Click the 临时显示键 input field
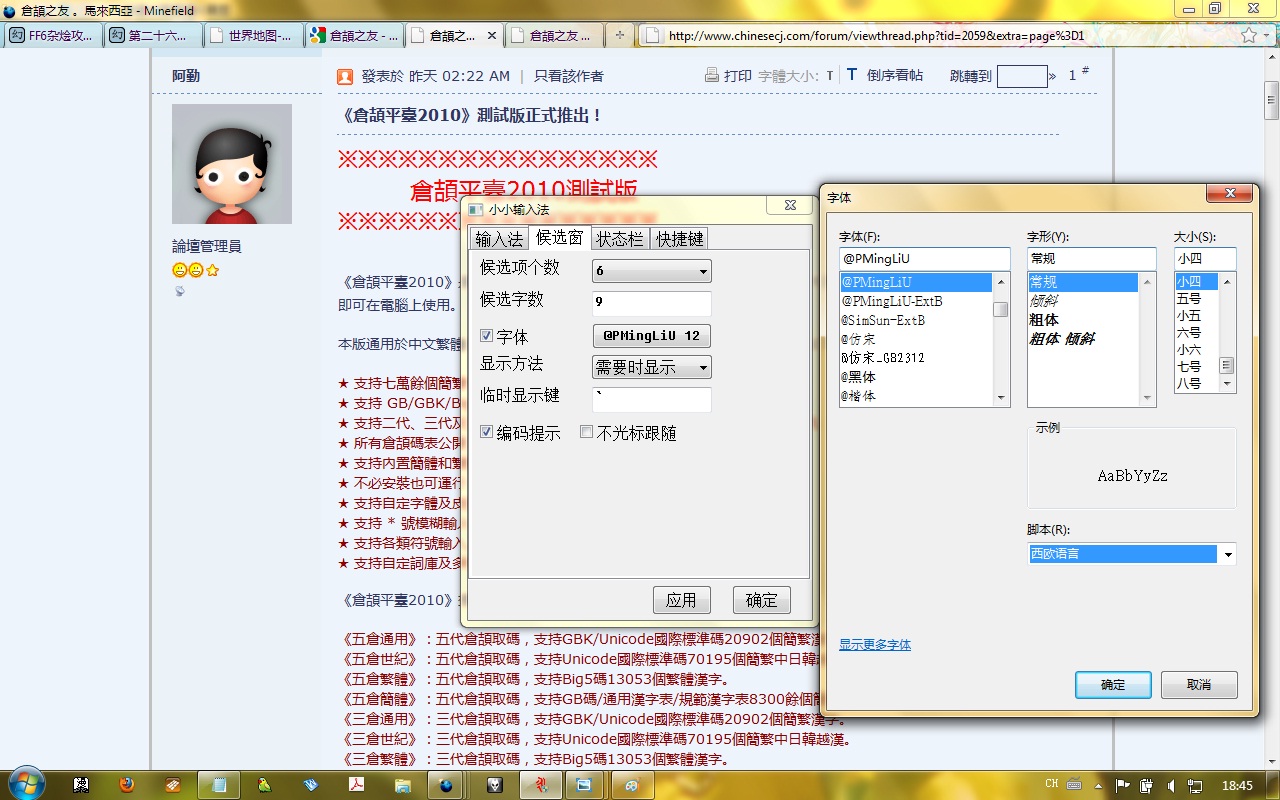The height and width of the screenshot is (800, 1280). click(651, 400)
